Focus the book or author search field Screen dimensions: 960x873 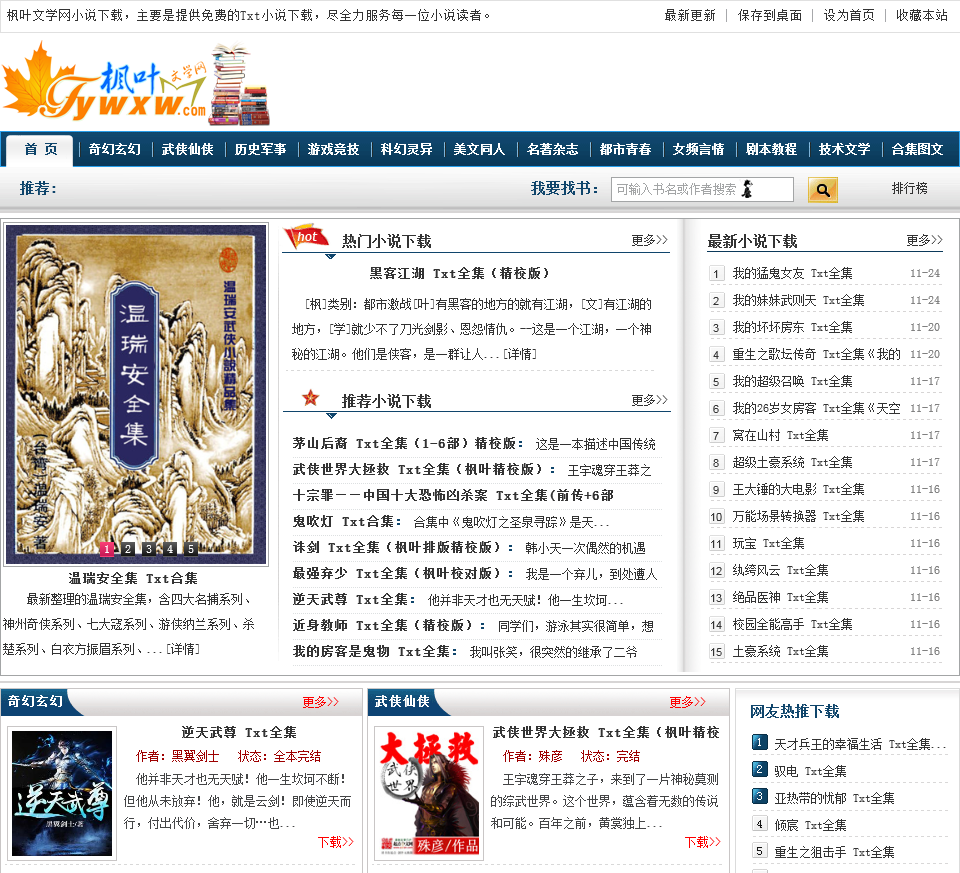tap(702, 189)
